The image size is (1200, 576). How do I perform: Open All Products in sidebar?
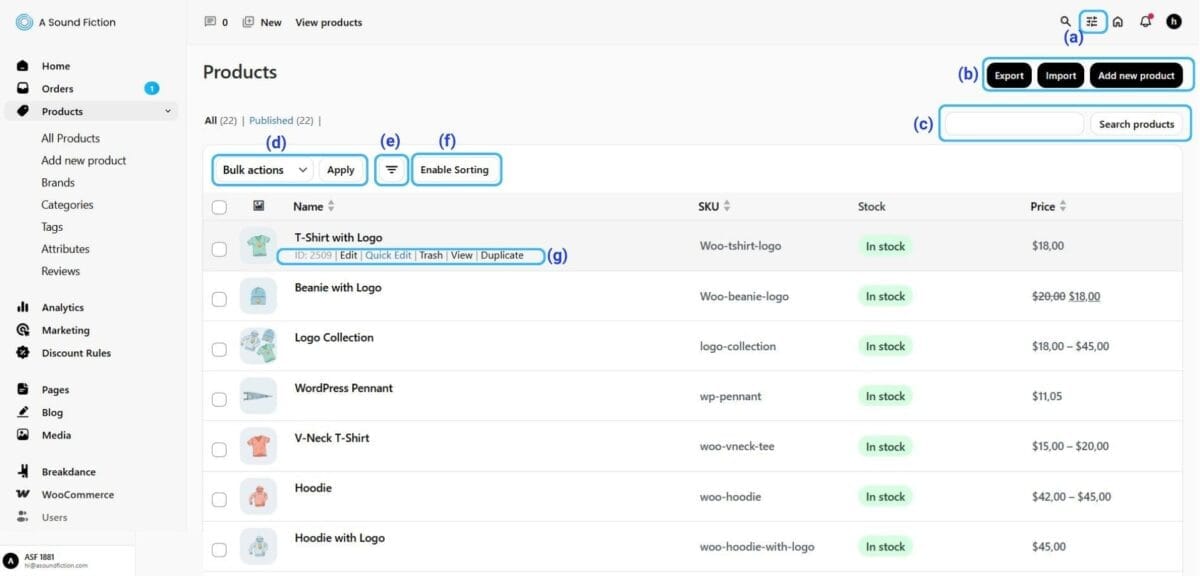tap(70, 138)
